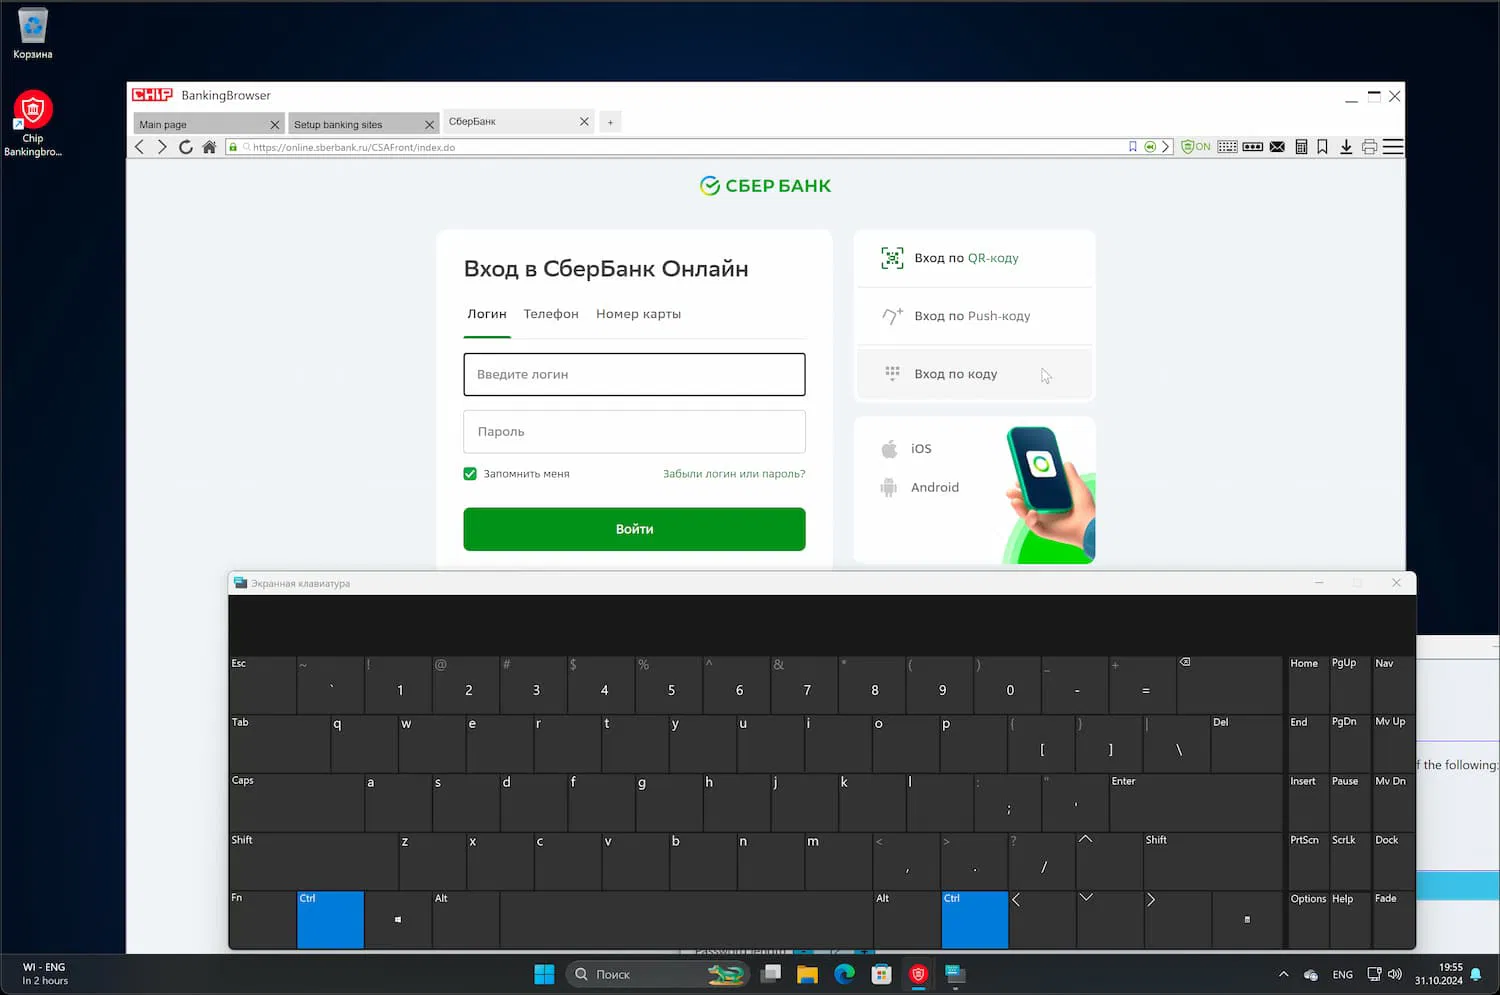Choose Вход по коду option

click(975, 374)
